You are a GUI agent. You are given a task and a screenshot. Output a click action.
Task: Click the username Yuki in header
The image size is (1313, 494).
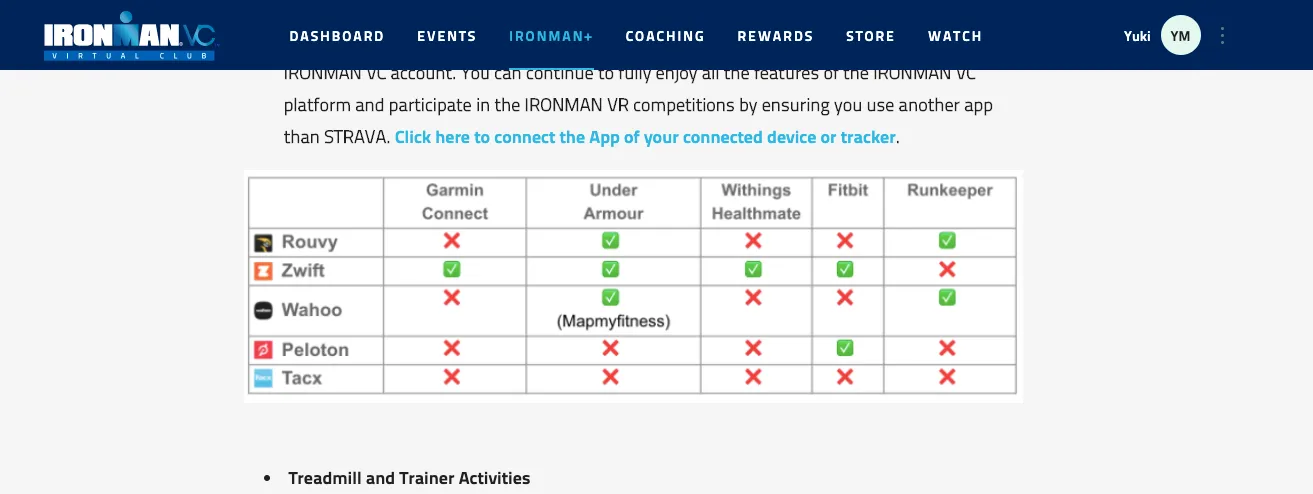click(x=1137, y=36)
